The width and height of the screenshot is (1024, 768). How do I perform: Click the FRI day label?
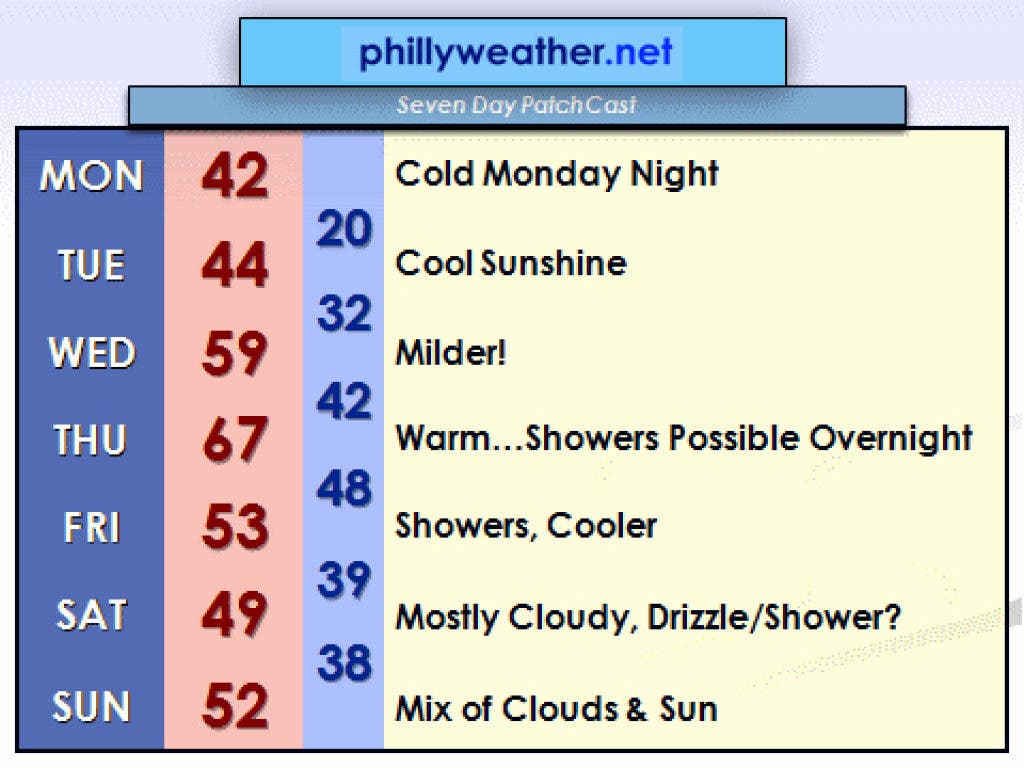tap(92, 527)
